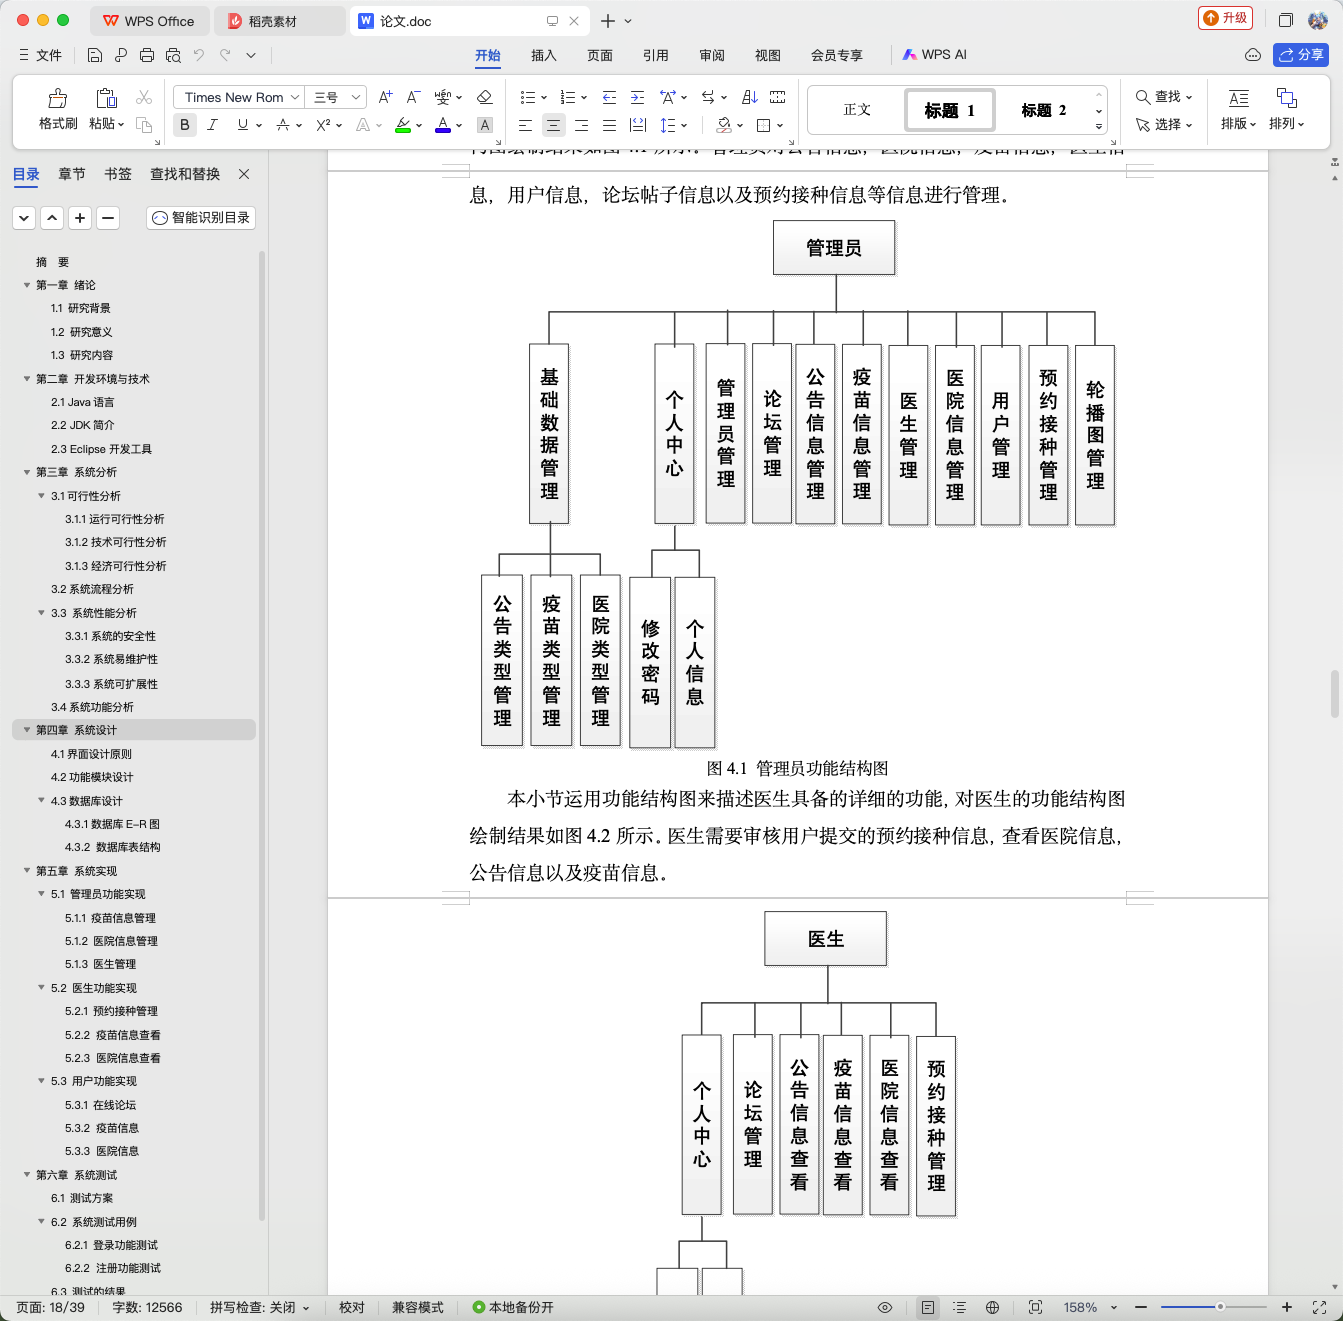
Task: Click the sort text icon
Action: pyautogui.click(x=750, y=97)
